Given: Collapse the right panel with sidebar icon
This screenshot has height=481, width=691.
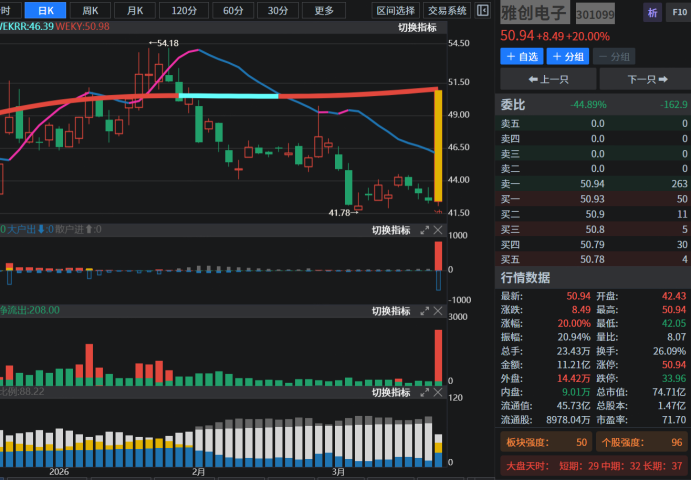Looking at the screenshot, I should point(484,11).
